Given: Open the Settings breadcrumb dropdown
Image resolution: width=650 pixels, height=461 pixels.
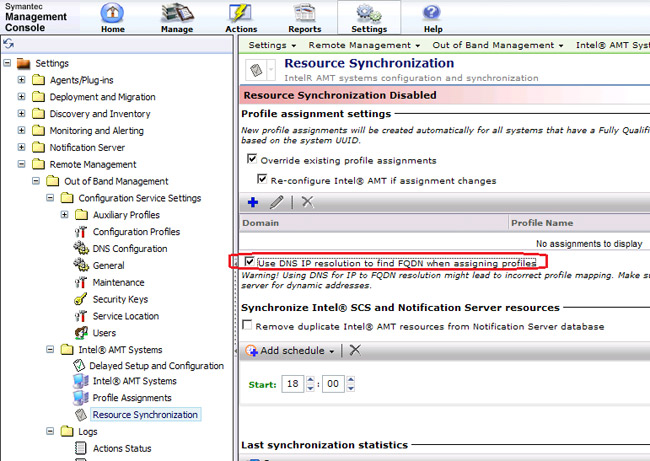Looking at the screenshot, I should click(x=294, y=46).
